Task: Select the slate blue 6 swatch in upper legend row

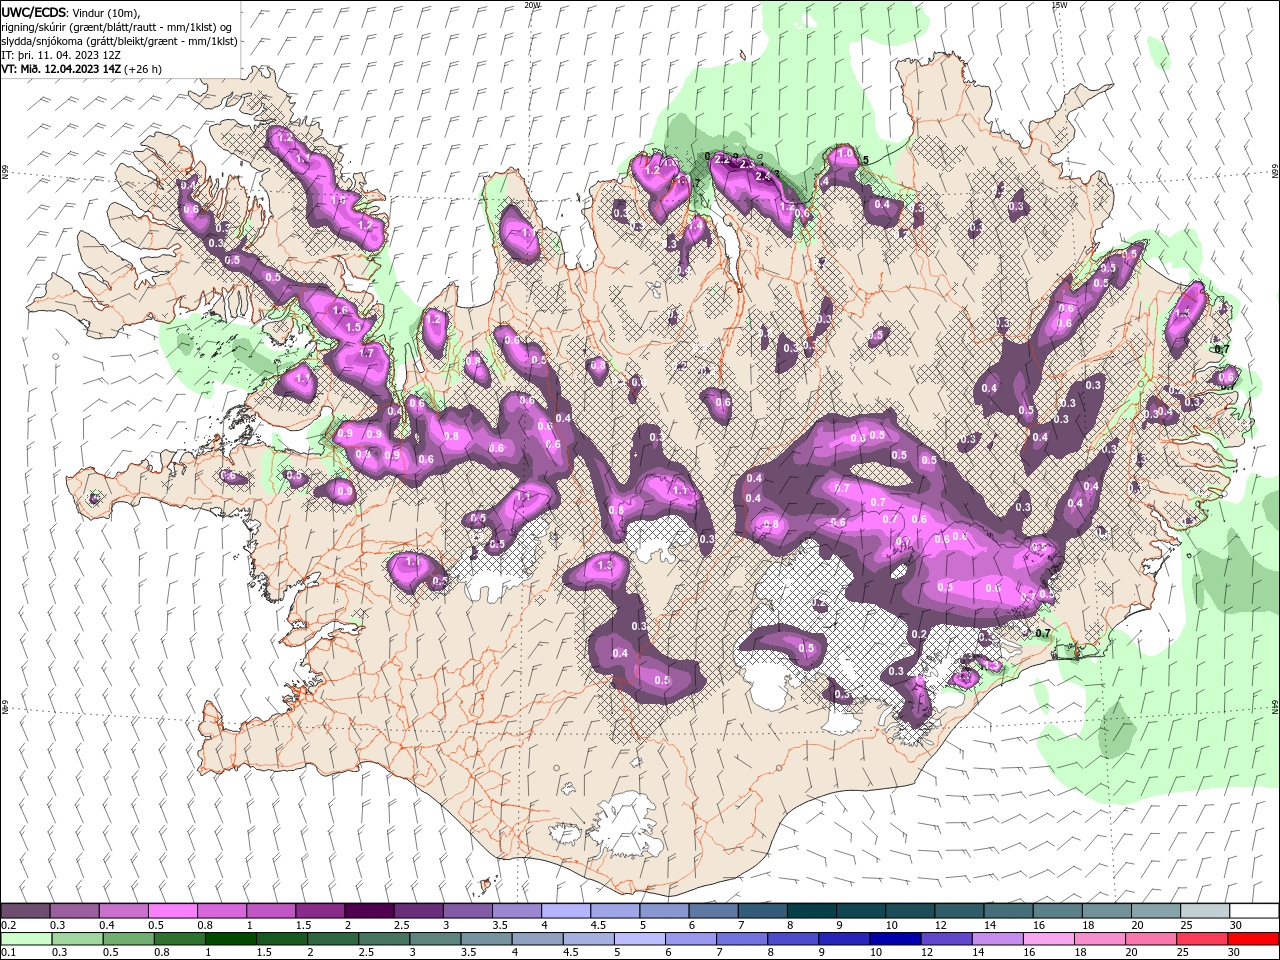Action: [714, 910]
